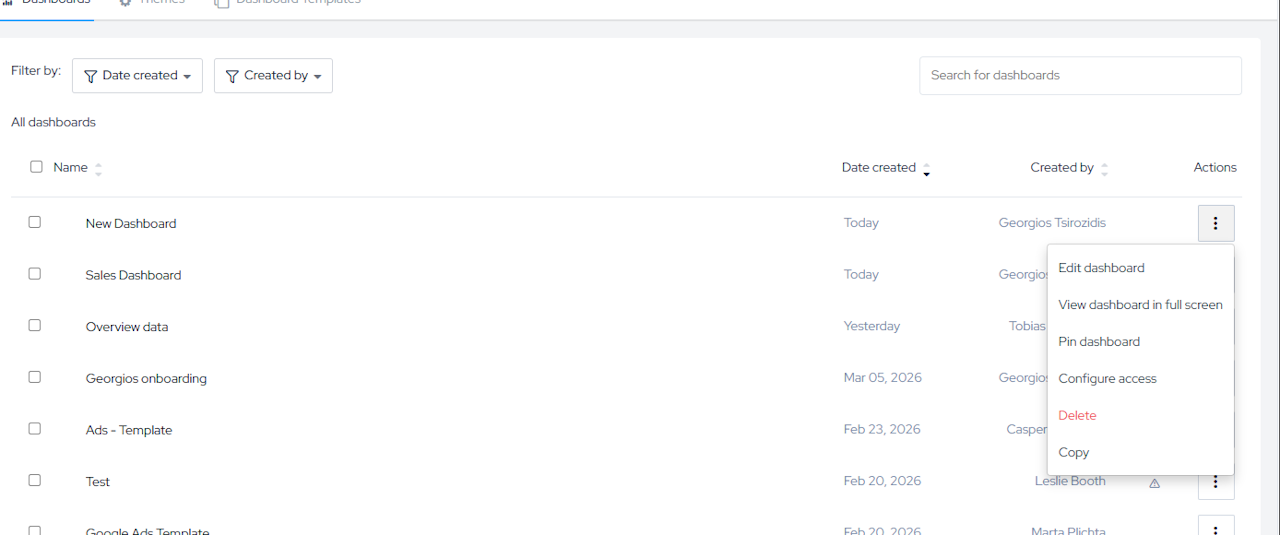The width and height of the screenshot is (1280, 535).
Task: Open the Georgios onboarding dashboard
Action: (x=146, y=378)
